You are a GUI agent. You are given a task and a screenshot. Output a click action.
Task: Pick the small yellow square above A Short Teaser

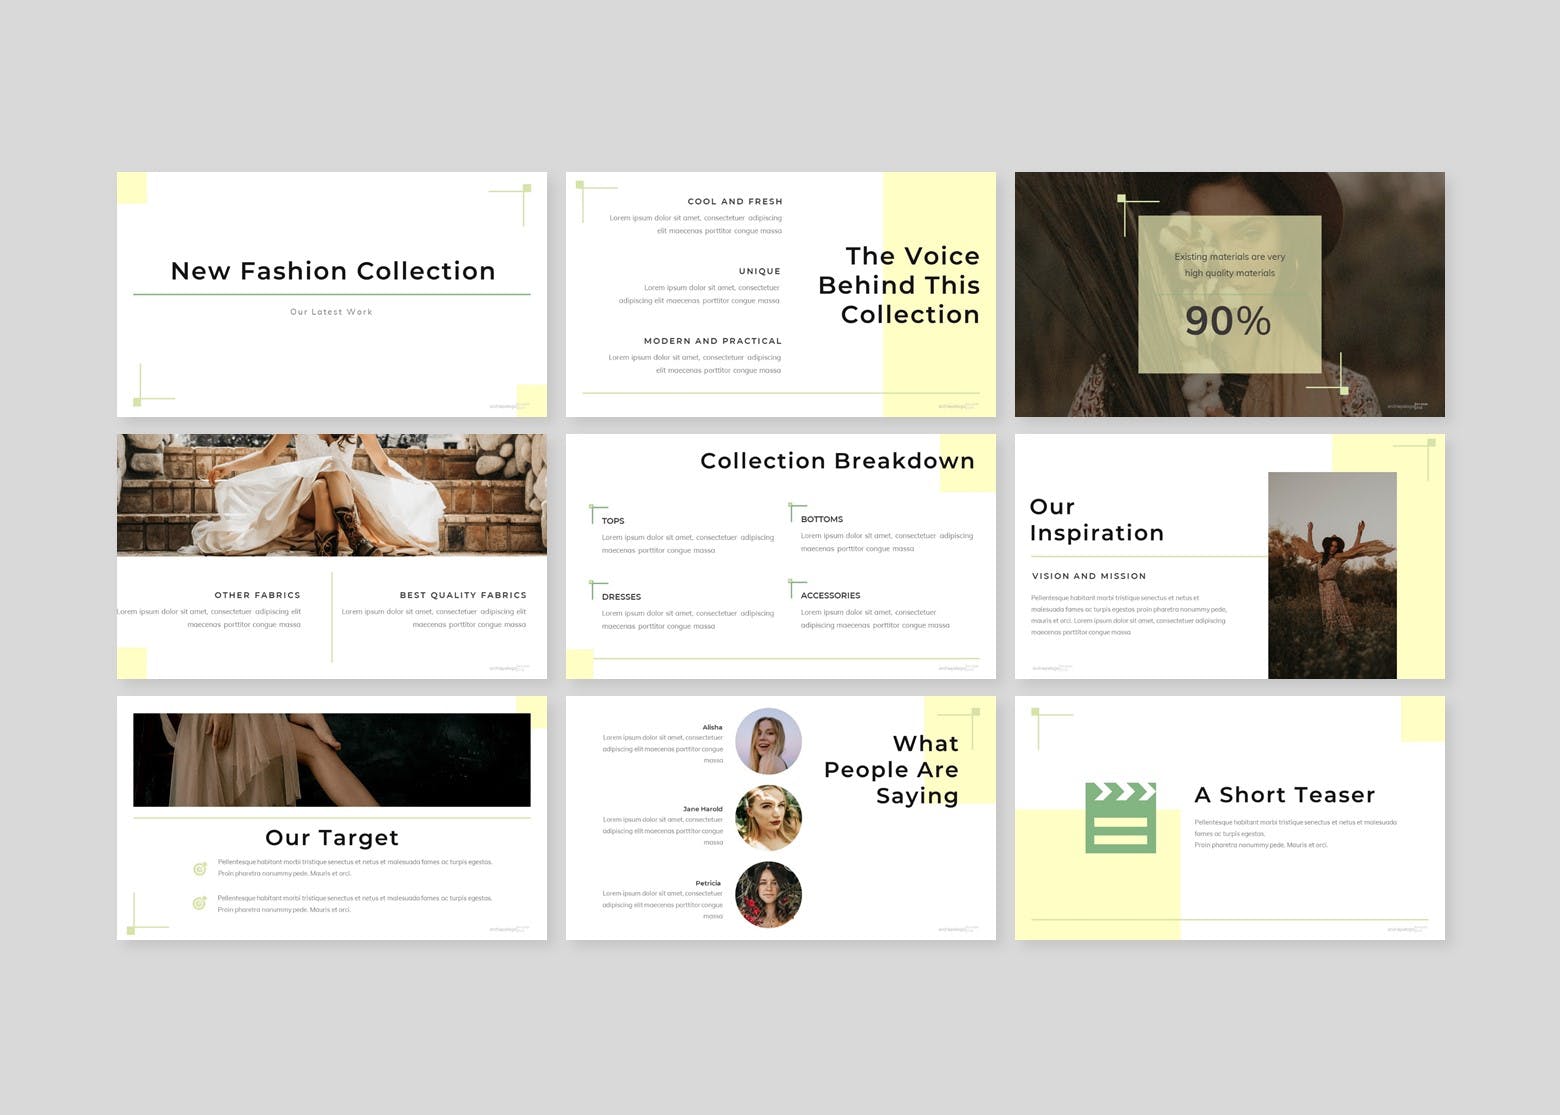(x=1422, y=719)
